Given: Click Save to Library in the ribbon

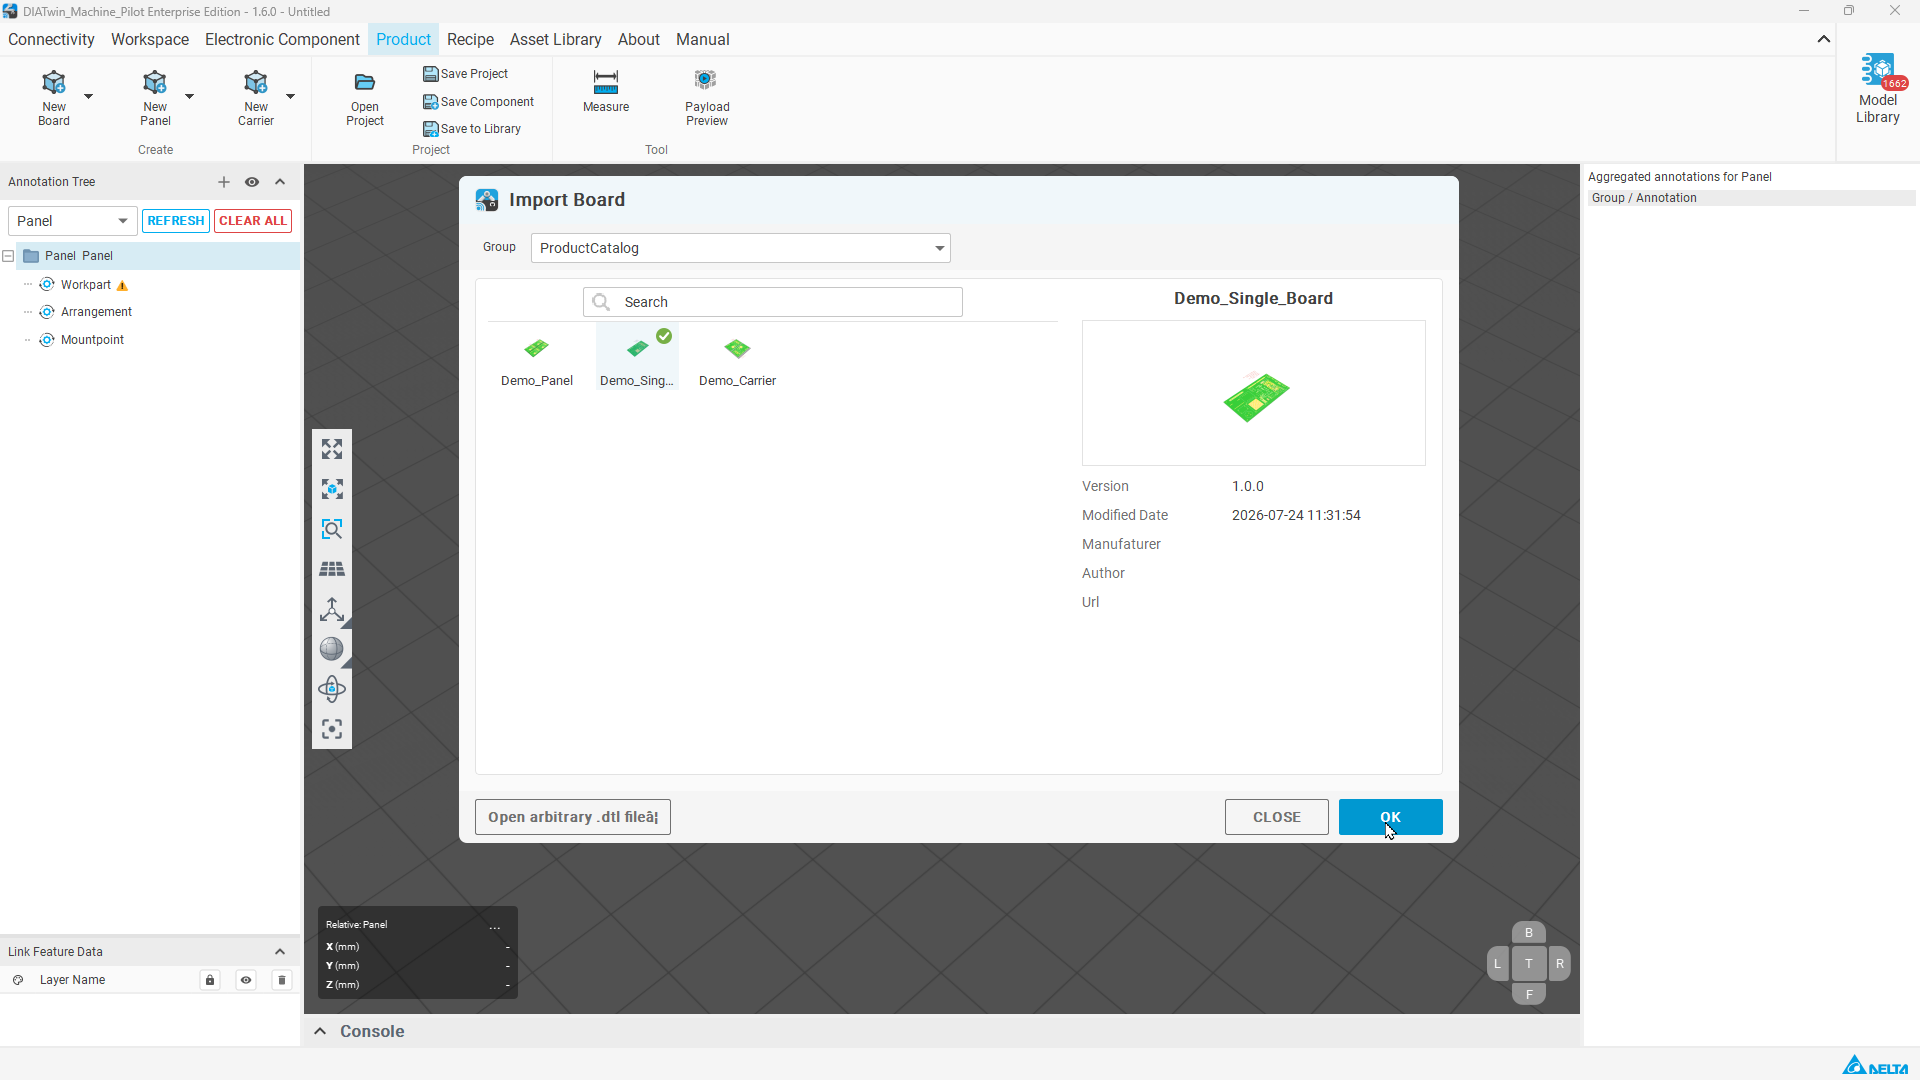Looking at the screenshot, I should [x=472, y=129].
